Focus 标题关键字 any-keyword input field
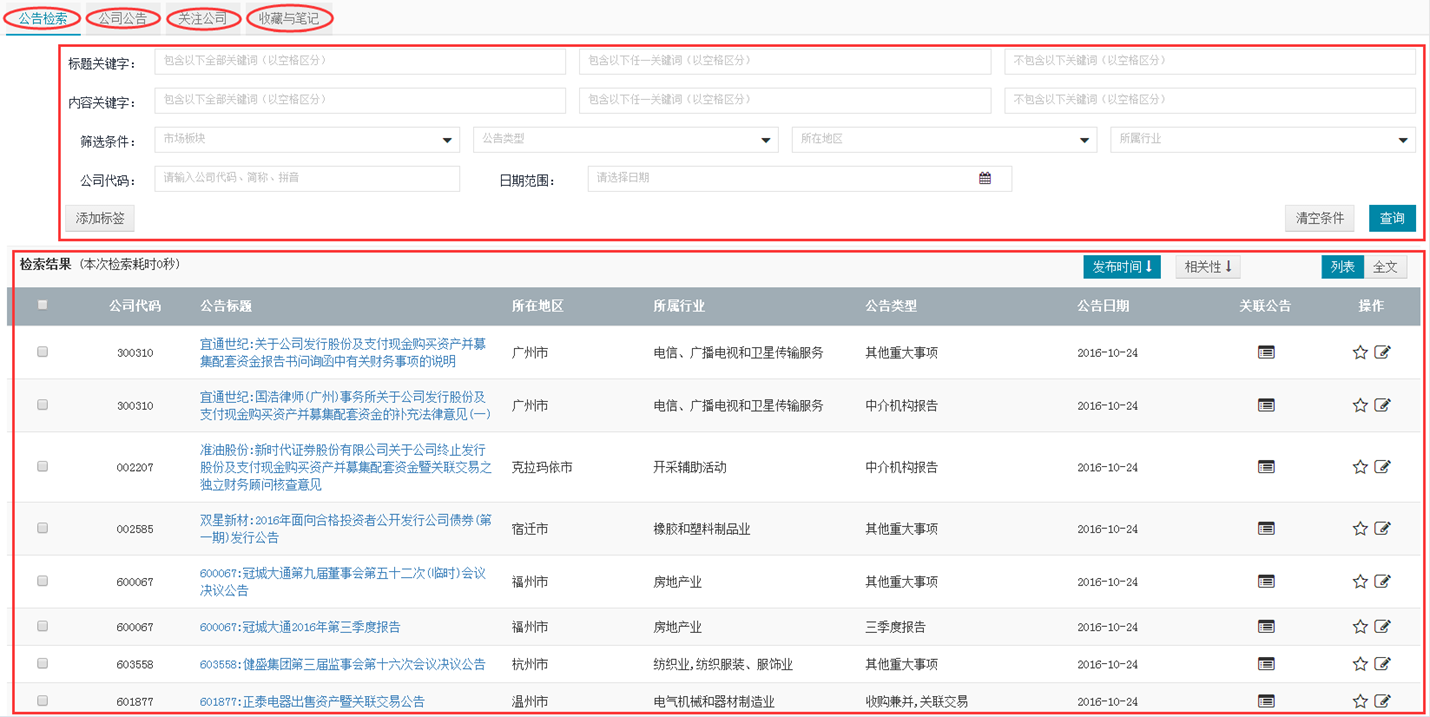This screenshot has height=717, width=1430. 785,61
